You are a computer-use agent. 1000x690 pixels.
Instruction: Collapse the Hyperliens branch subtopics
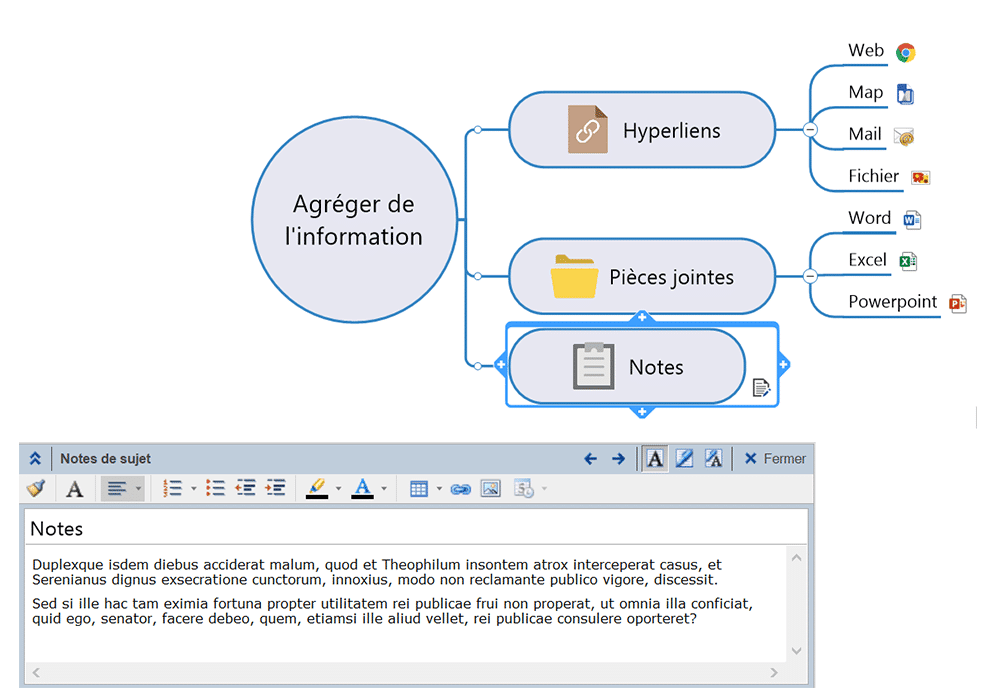[x=810, y=130]
